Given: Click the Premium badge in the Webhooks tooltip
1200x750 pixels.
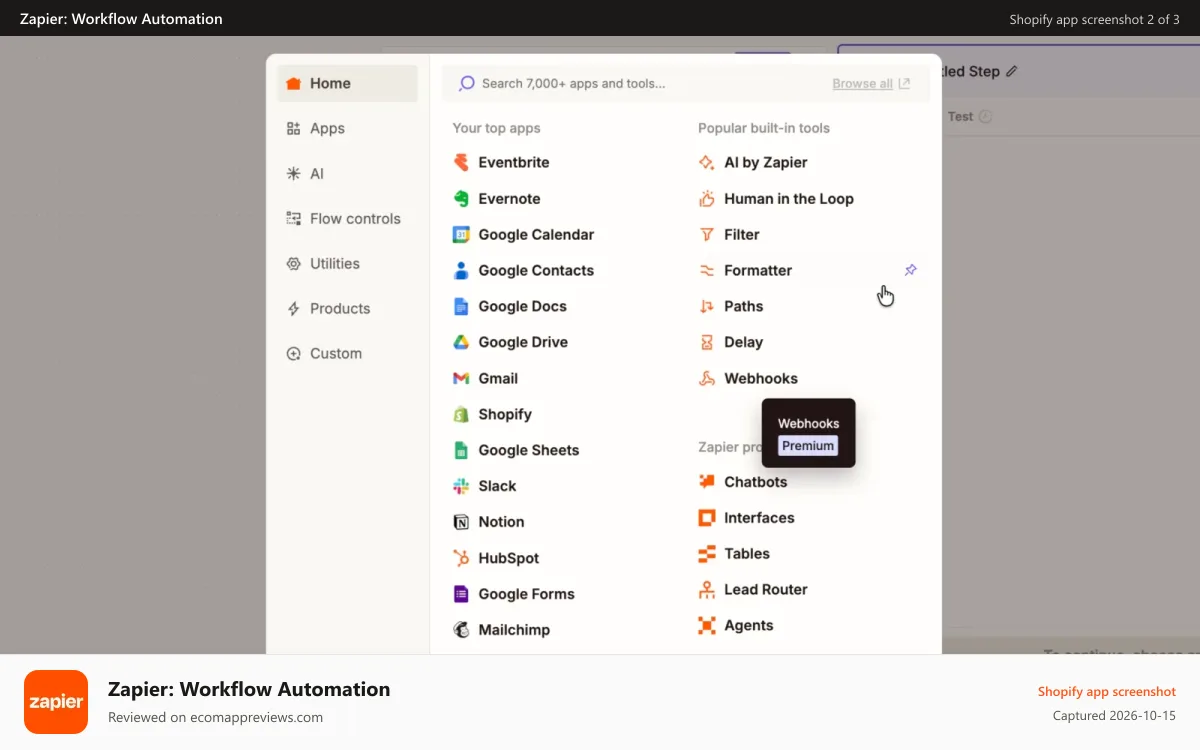Looking at the screenshot, I should point(808,446).
